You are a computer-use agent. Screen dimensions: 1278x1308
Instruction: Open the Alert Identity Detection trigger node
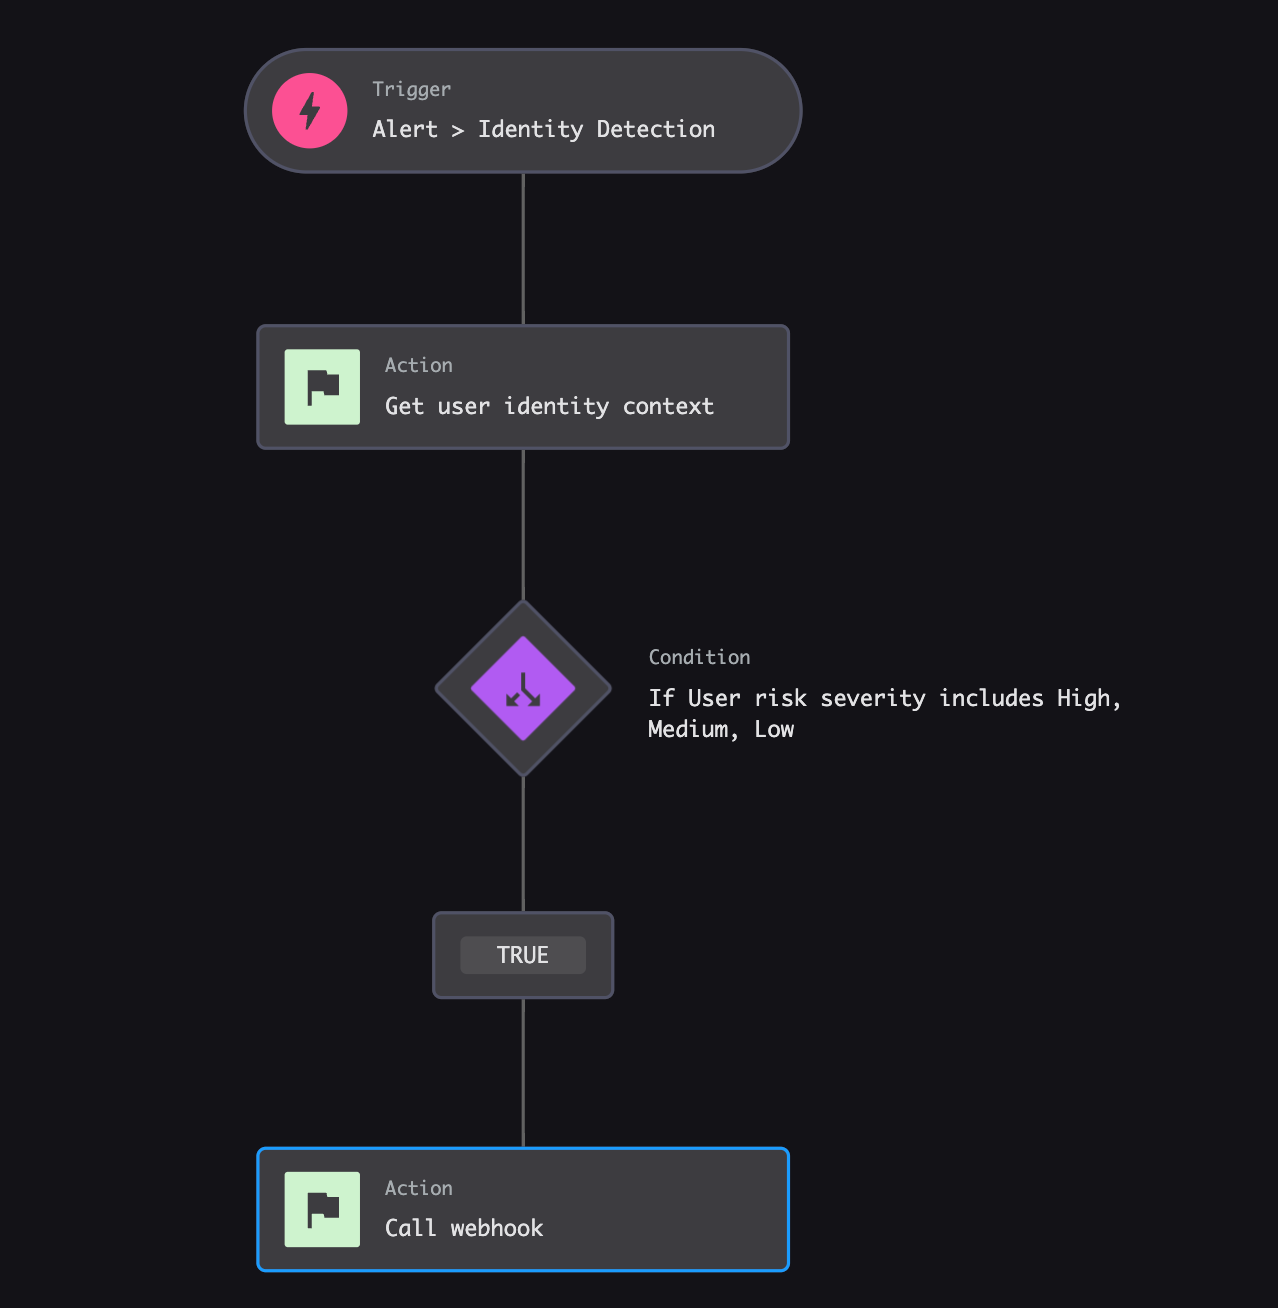point(522,110)
